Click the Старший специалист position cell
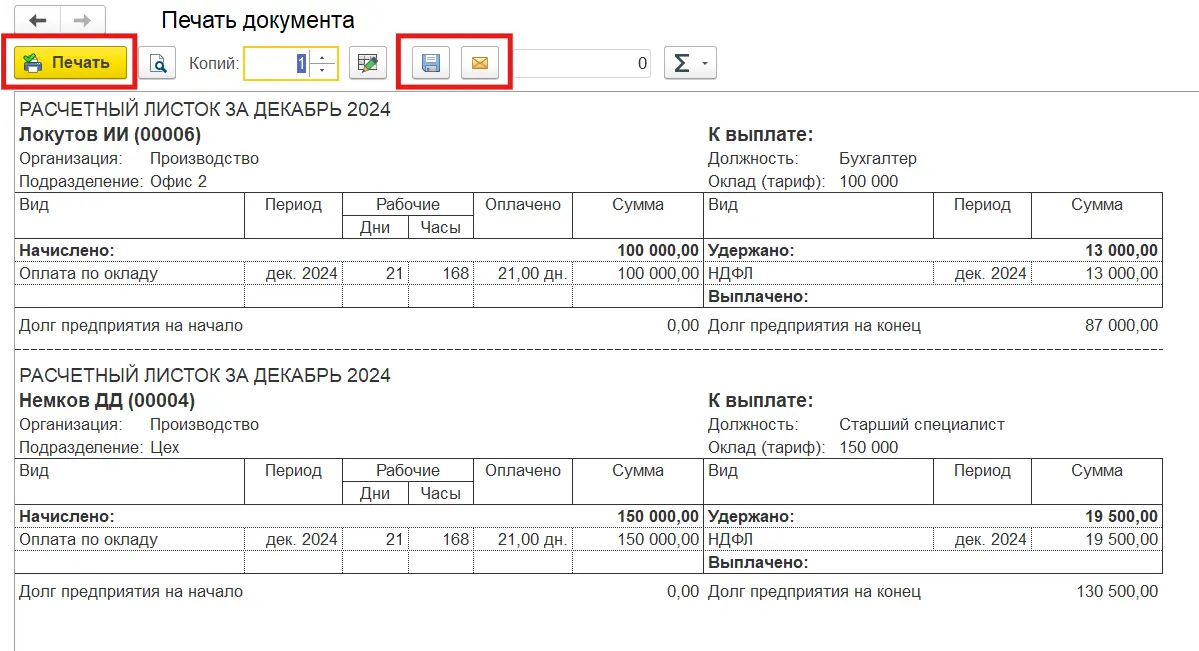 tap(921, 424)
